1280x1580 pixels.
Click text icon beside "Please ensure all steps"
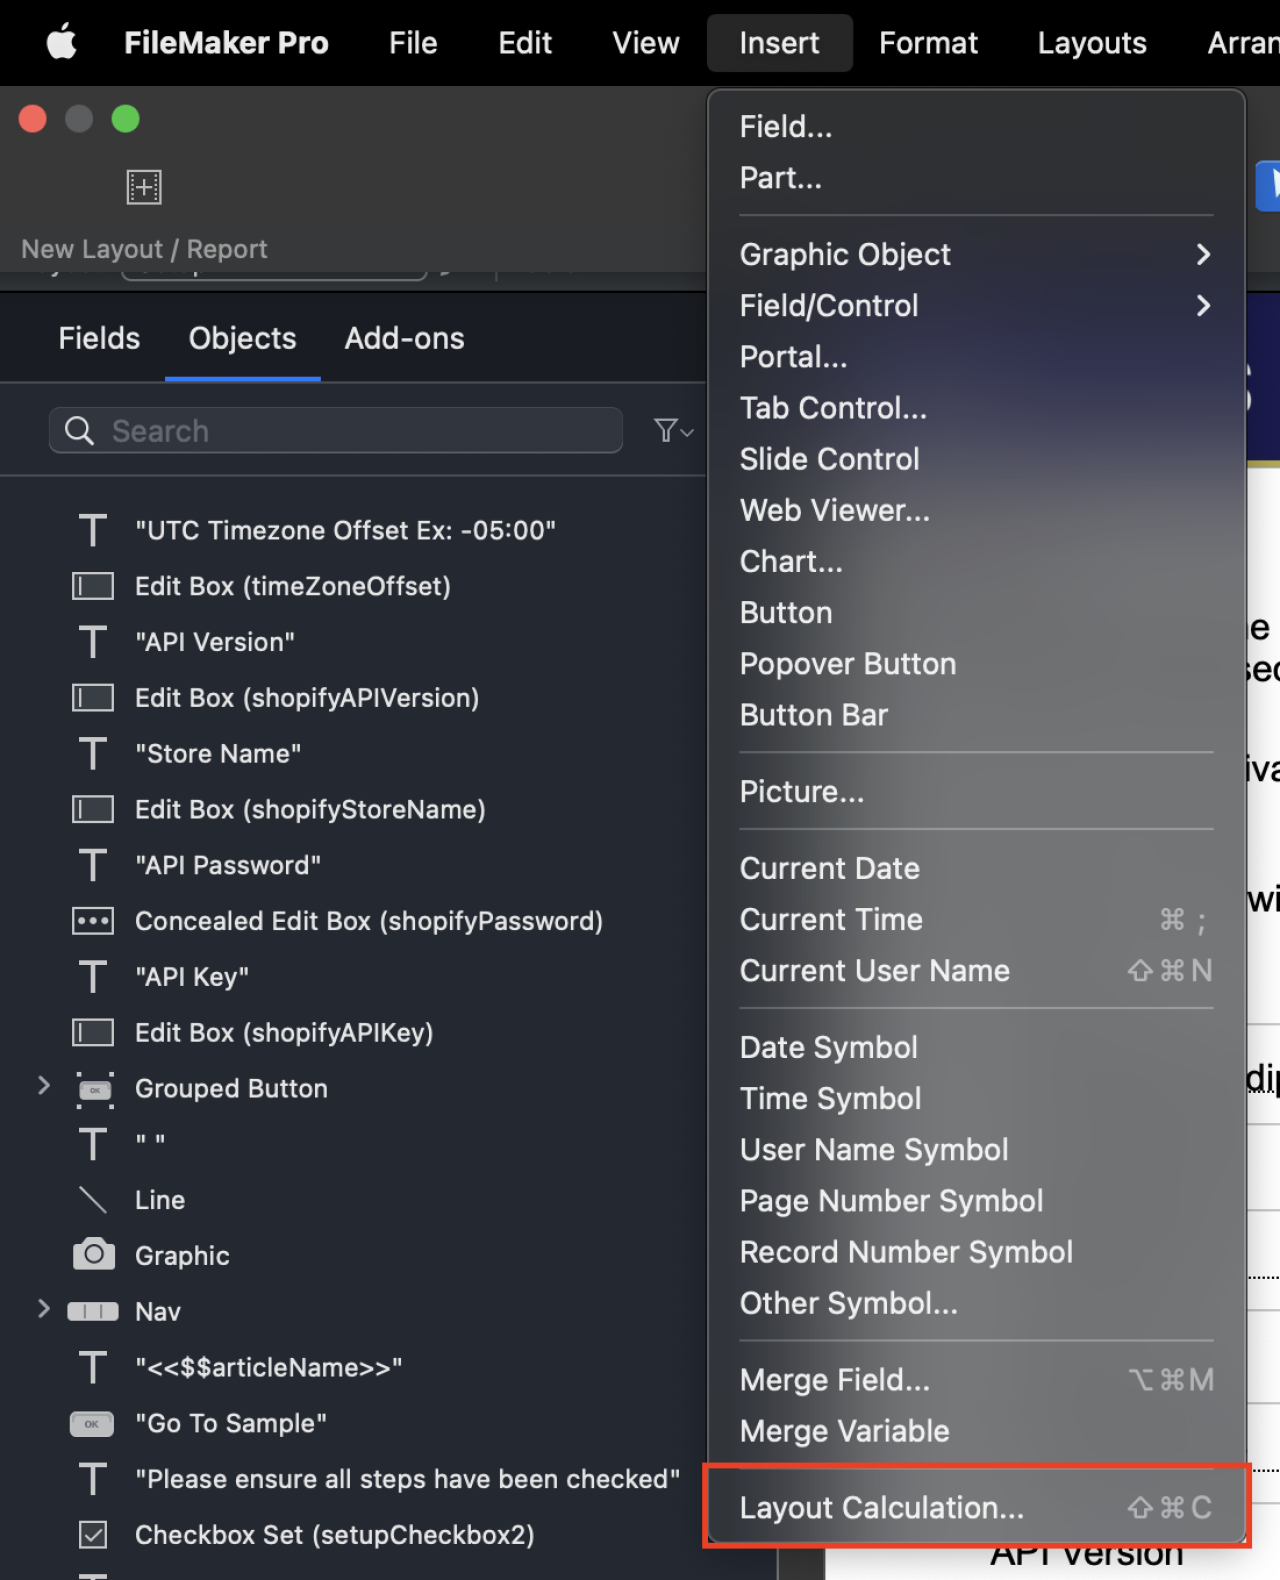93,1479
